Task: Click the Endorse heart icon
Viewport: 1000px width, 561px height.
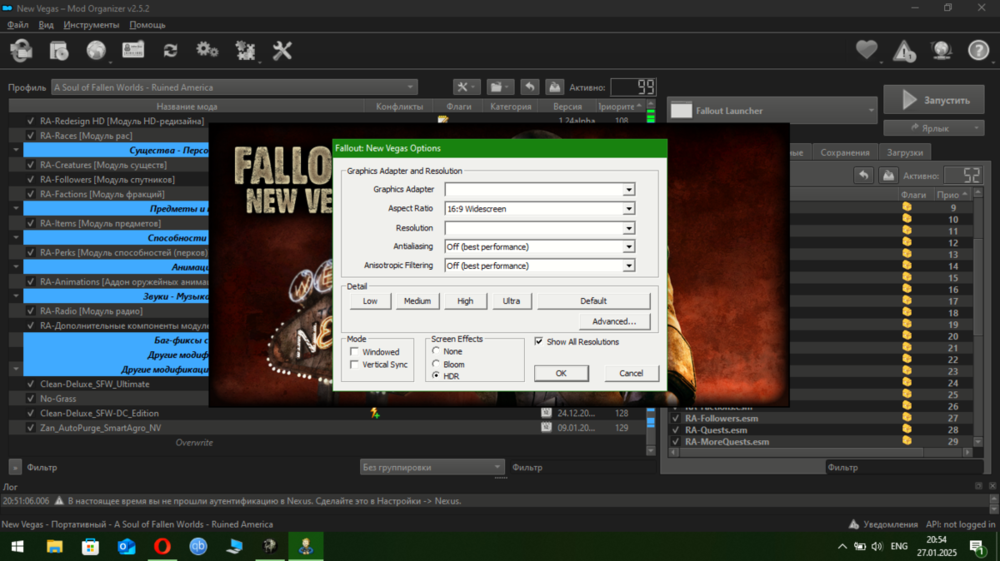Action: (866, 50)
